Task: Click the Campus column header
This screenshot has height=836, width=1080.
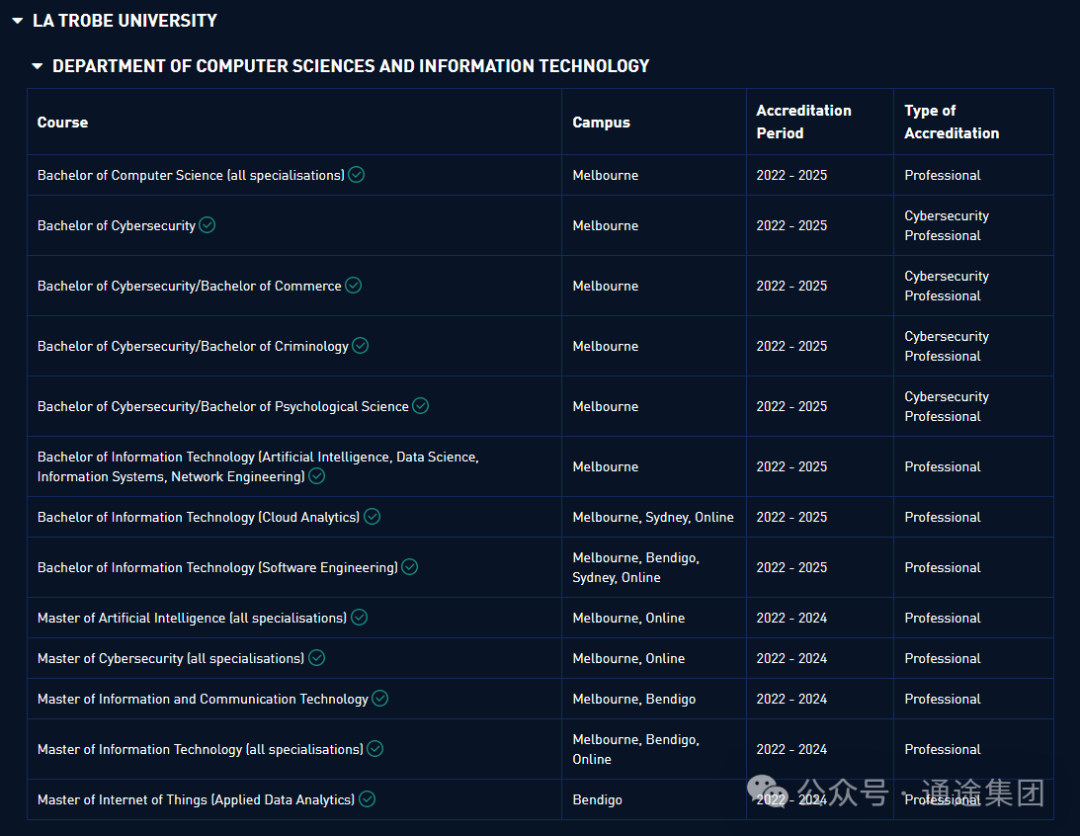Action: coord(601,123)
